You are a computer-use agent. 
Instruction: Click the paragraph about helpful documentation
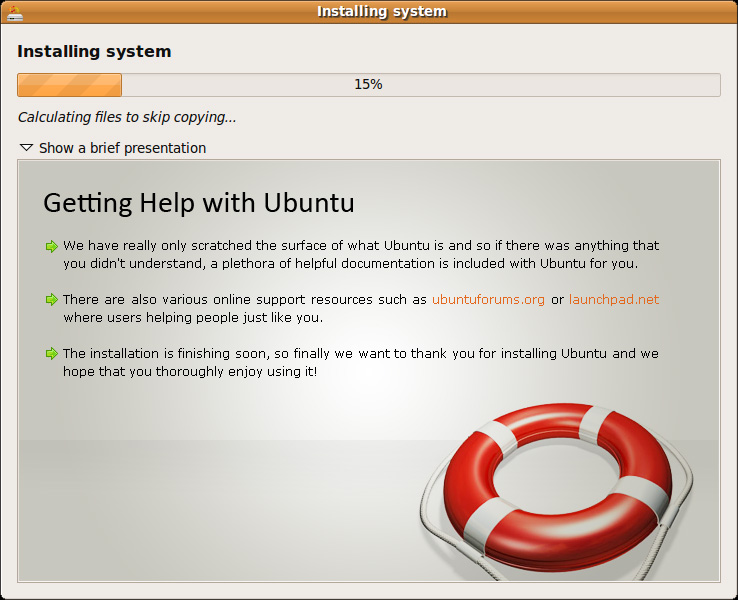[360, 255]
